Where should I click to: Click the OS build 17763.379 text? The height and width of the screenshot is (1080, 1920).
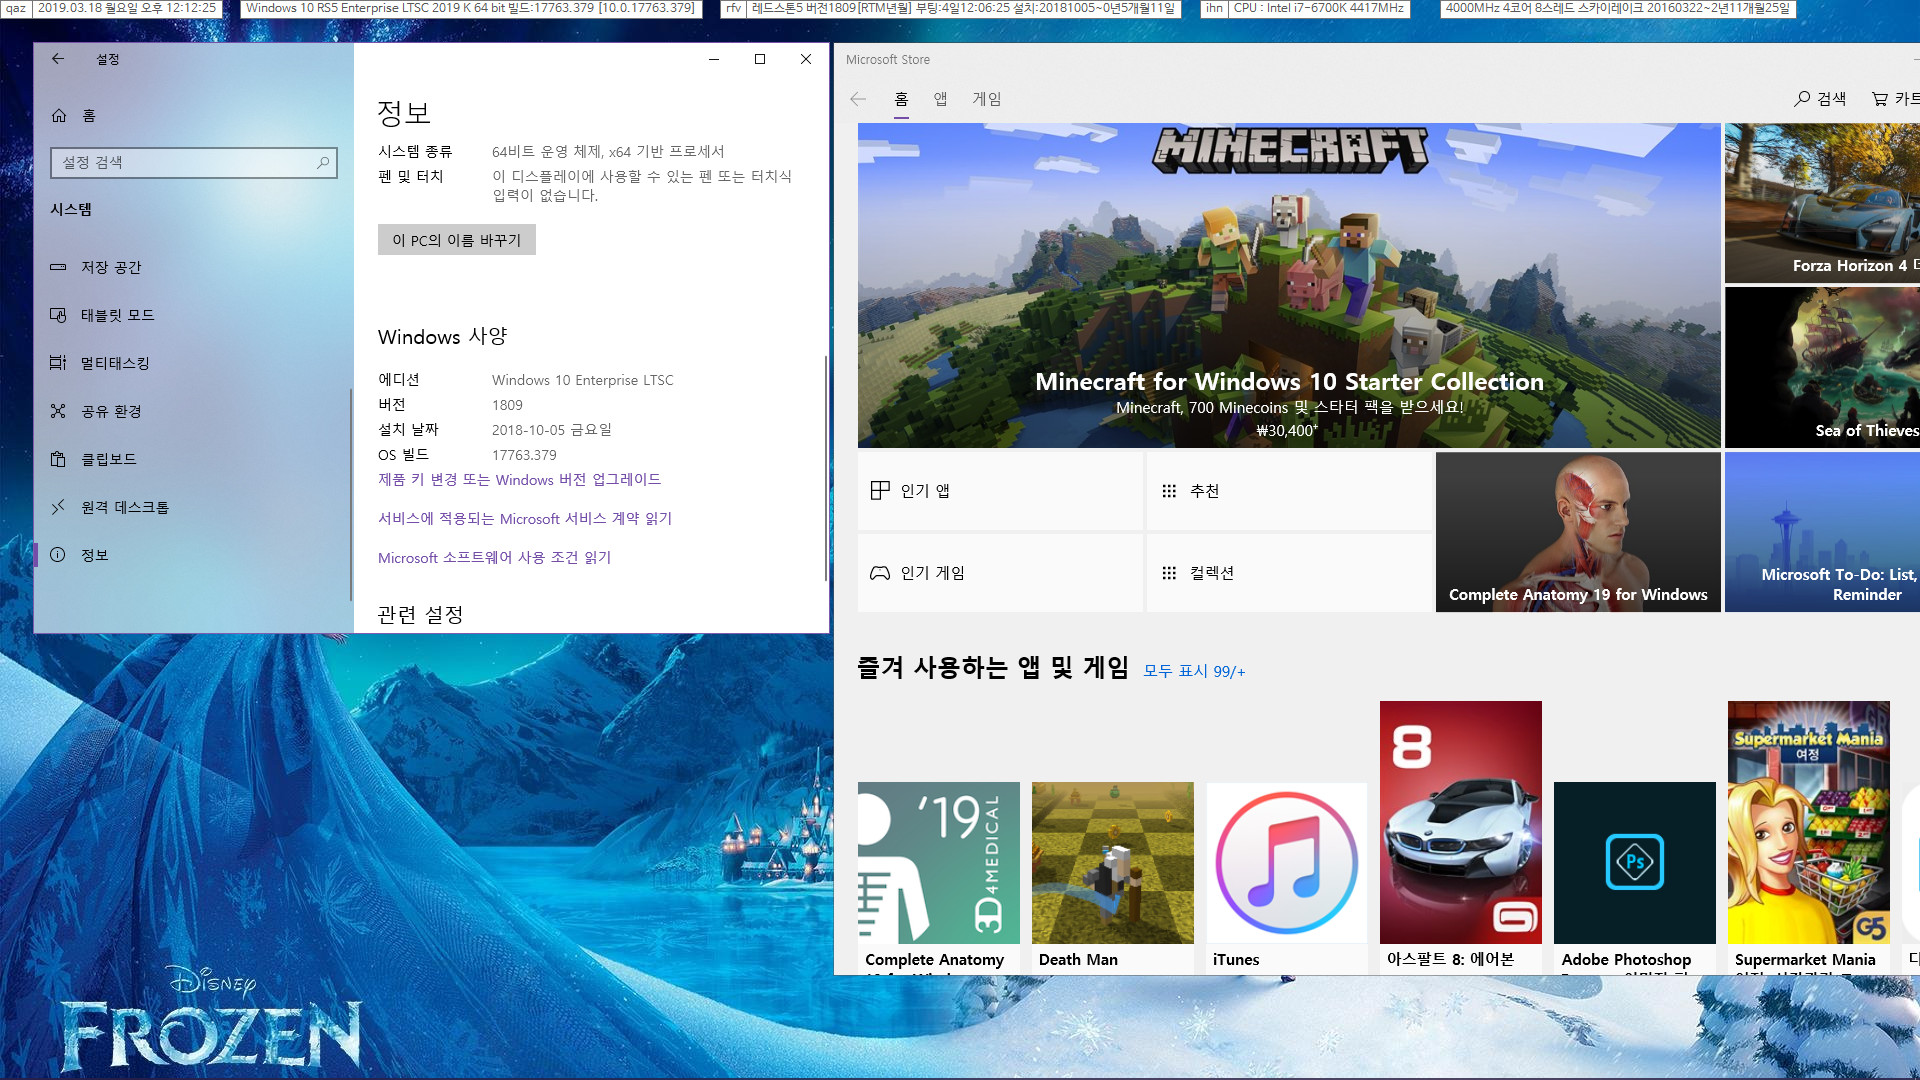pyautogui.click(x=524, y=455)
